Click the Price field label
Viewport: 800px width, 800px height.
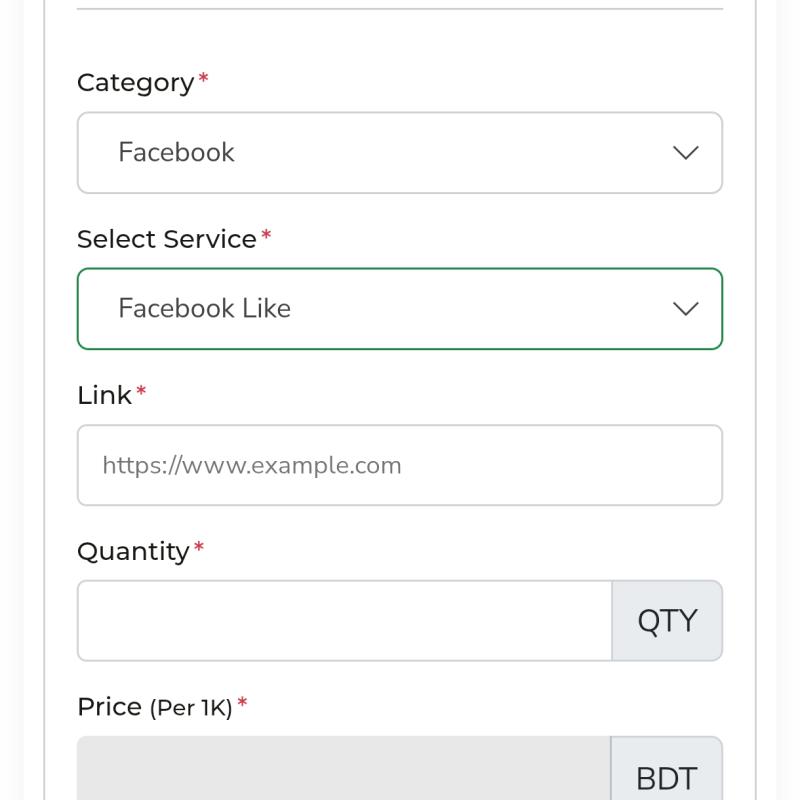click(x=109, y=707)
